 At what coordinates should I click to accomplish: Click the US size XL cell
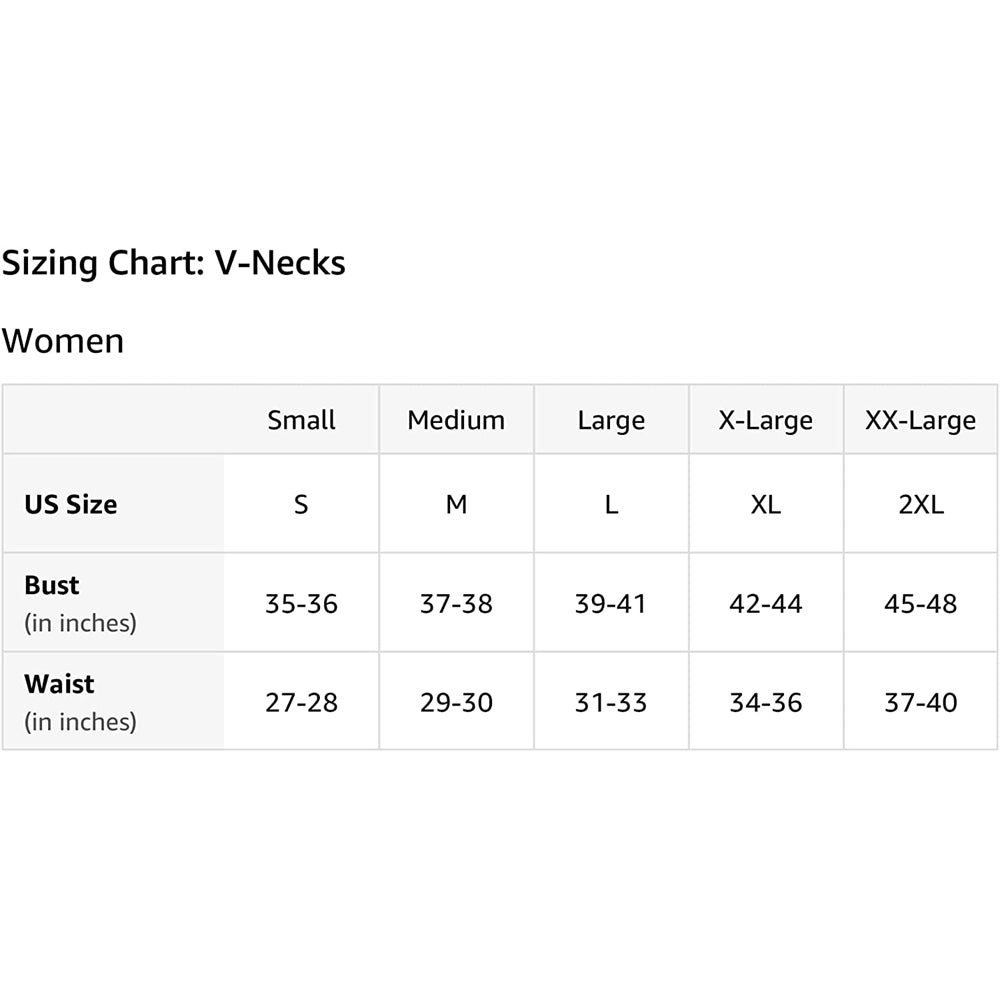tap(766, 504)
